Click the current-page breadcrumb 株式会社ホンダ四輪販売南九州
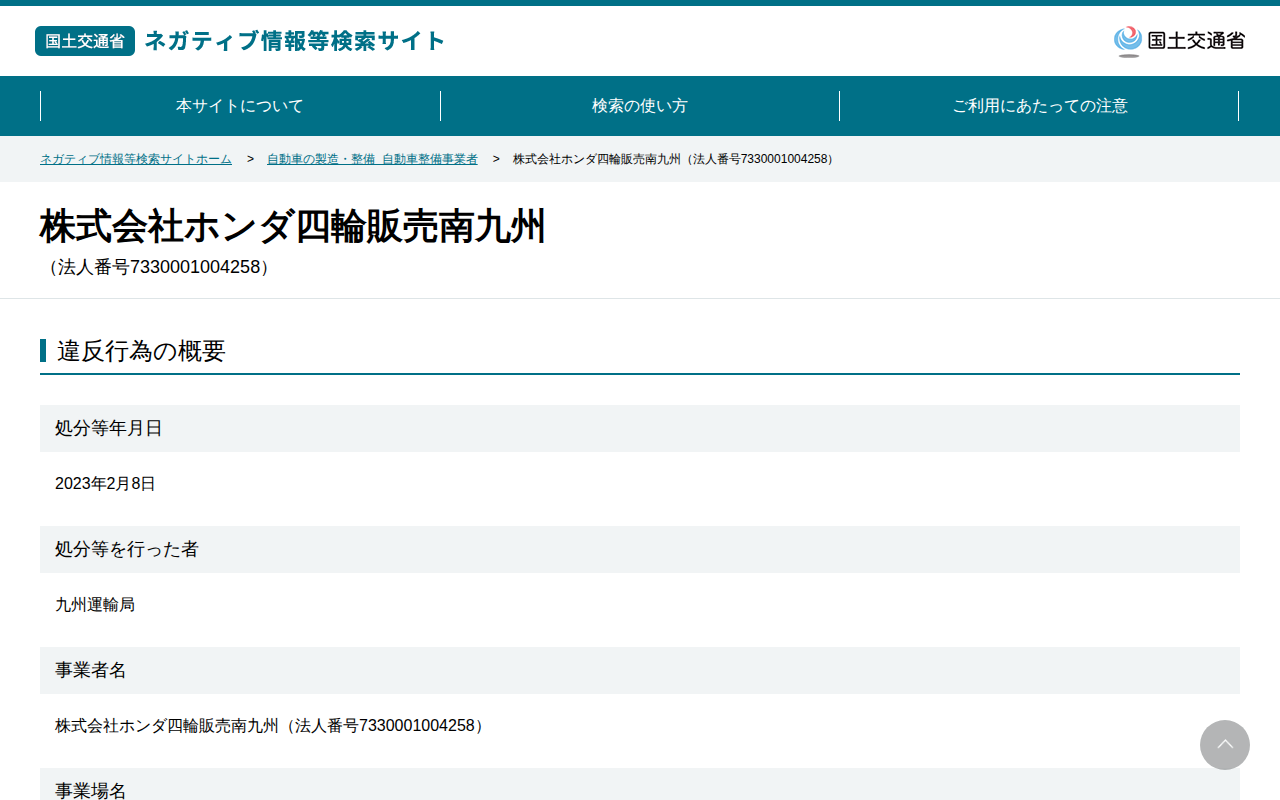The image size is (1280, 800). click(675, 159)
